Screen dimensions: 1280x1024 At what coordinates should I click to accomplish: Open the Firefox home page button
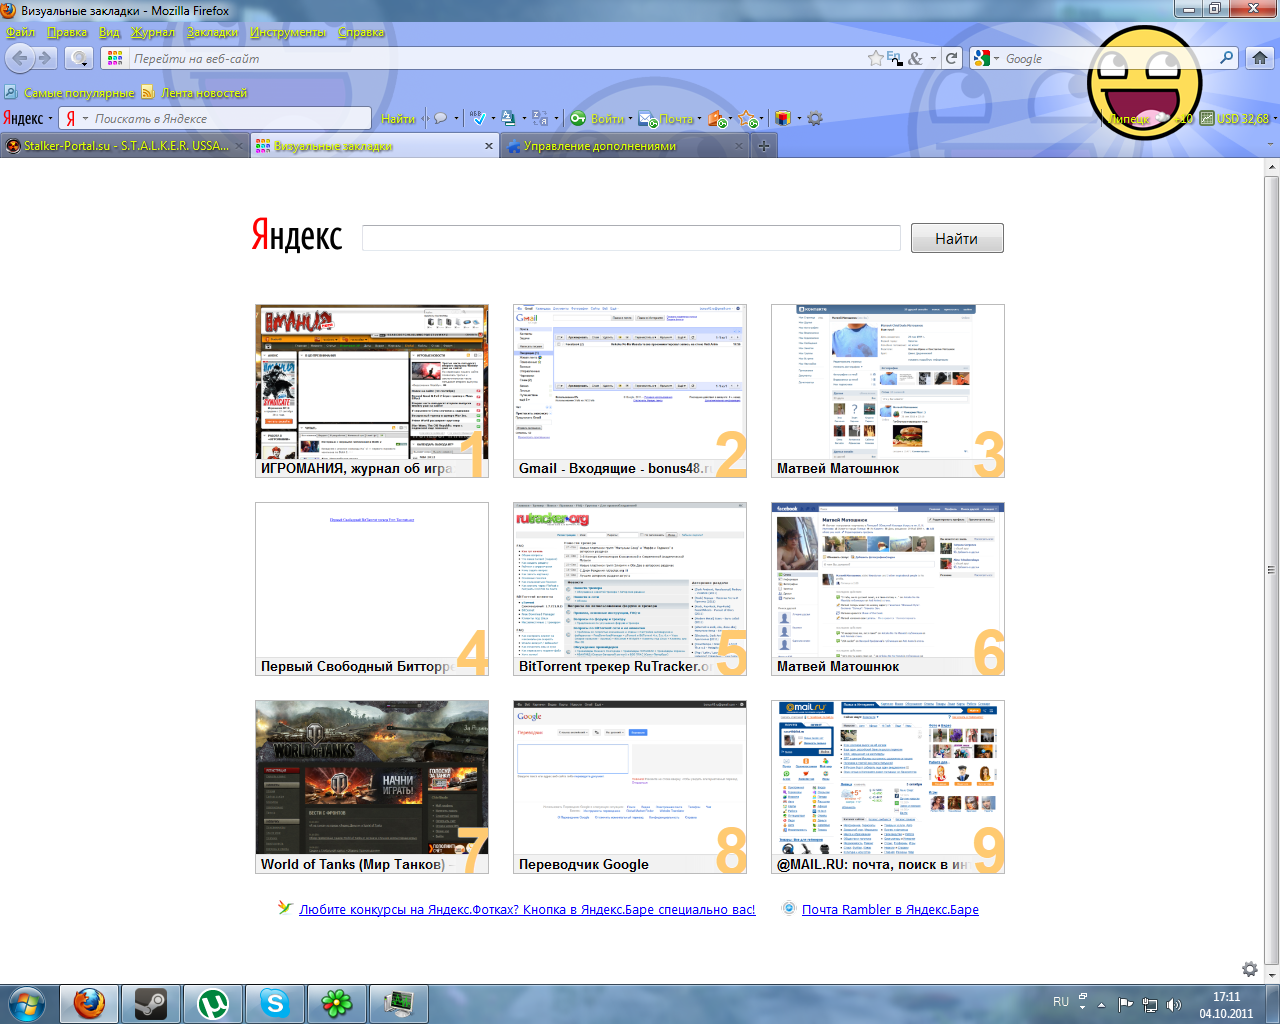coord(1260,58)
